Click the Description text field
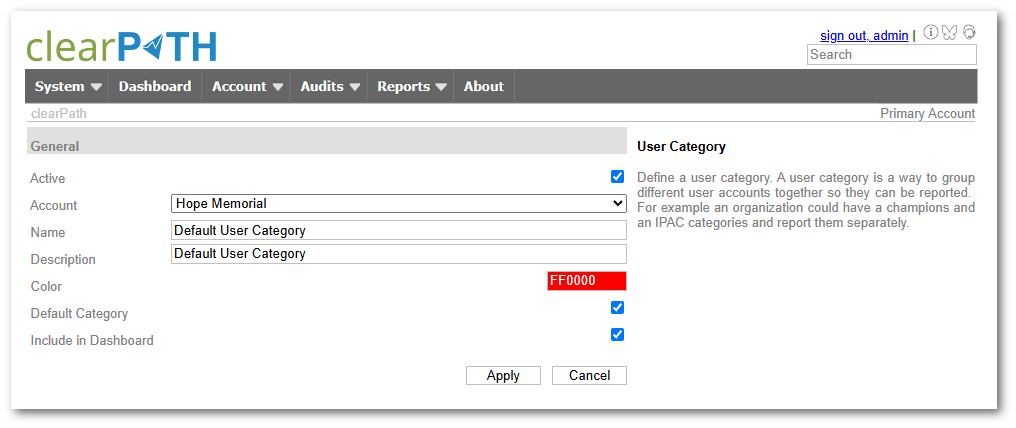 [x=398, y=254]
